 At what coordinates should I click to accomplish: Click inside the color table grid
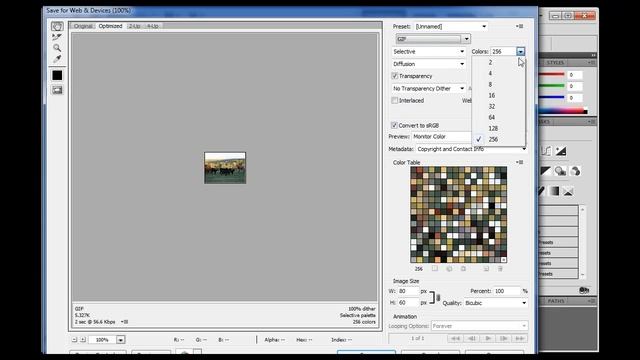(458, 214)
